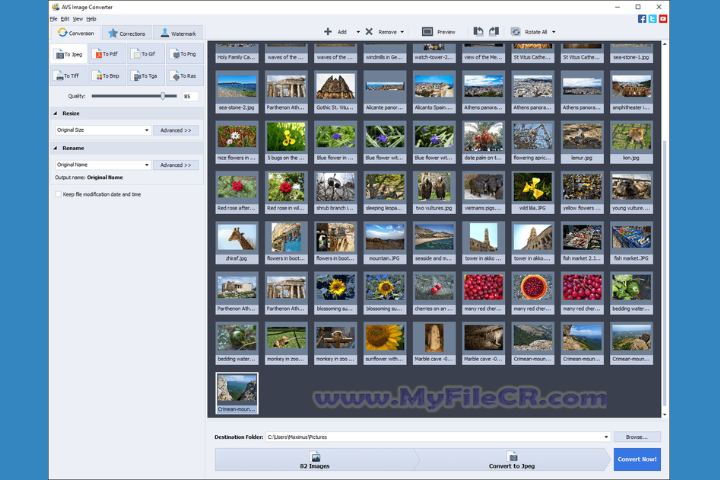720x480 pixels.
Task: Click the Remove X icon
Action: pyautogui.click(x=369, y=32)
